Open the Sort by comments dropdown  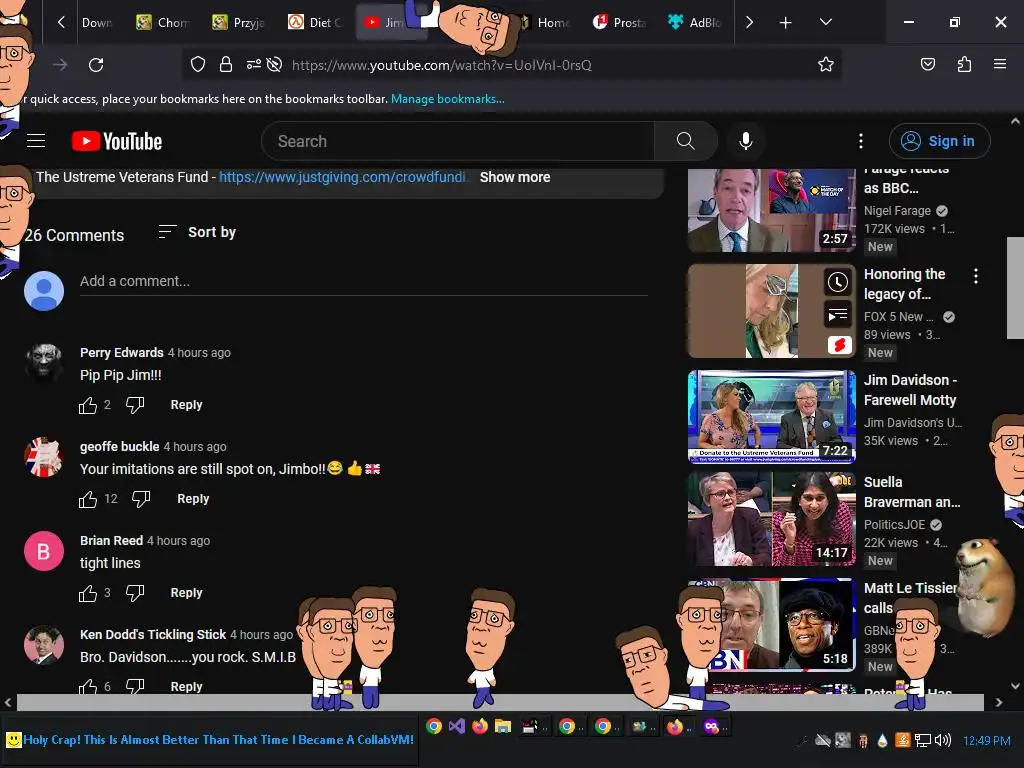point(197,232)
